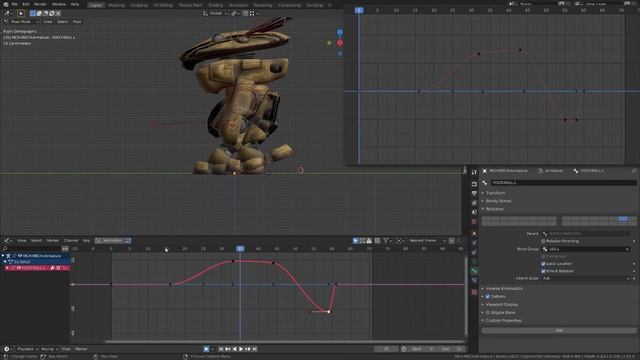640x360 pixels.
Task: Play the animation forward
Action: tap(241, 349)
